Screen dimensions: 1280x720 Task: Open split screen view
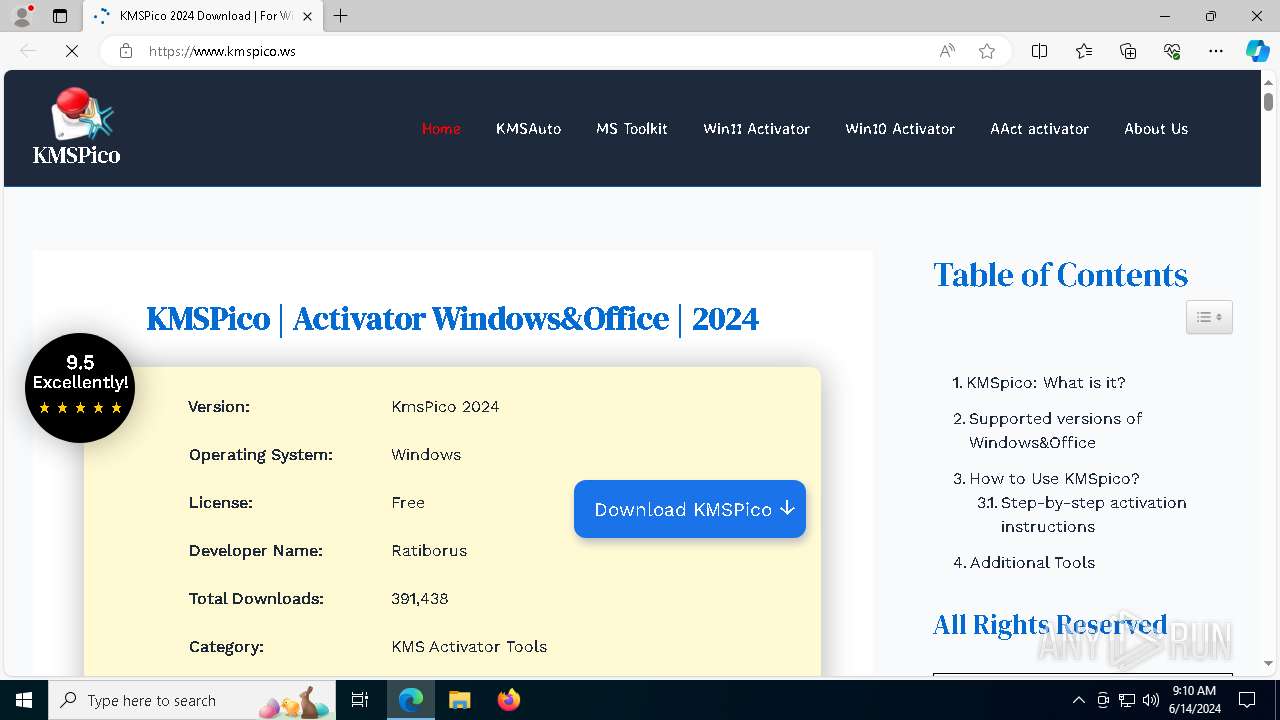pos(1040,51)
